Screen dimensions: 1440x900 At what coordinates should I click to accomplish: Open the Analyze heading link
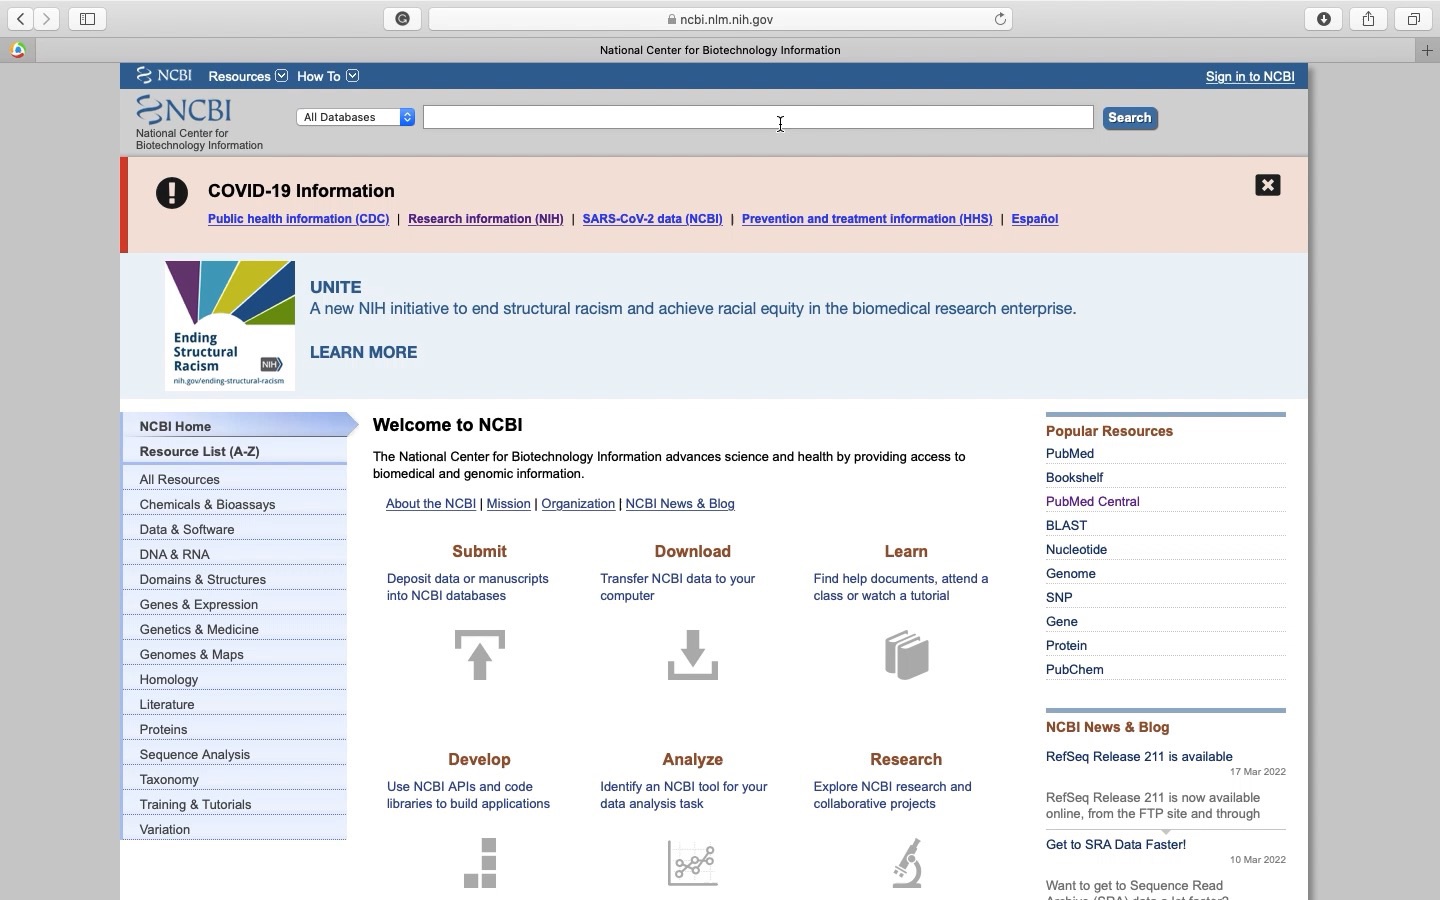pos(692,759)
